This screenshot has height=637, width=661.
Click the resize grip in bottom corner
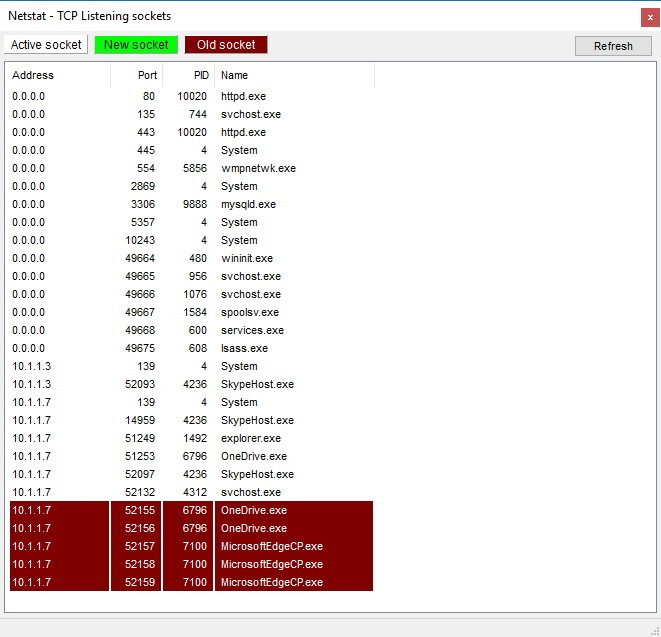pyautogui.click(x=655, y=631)
